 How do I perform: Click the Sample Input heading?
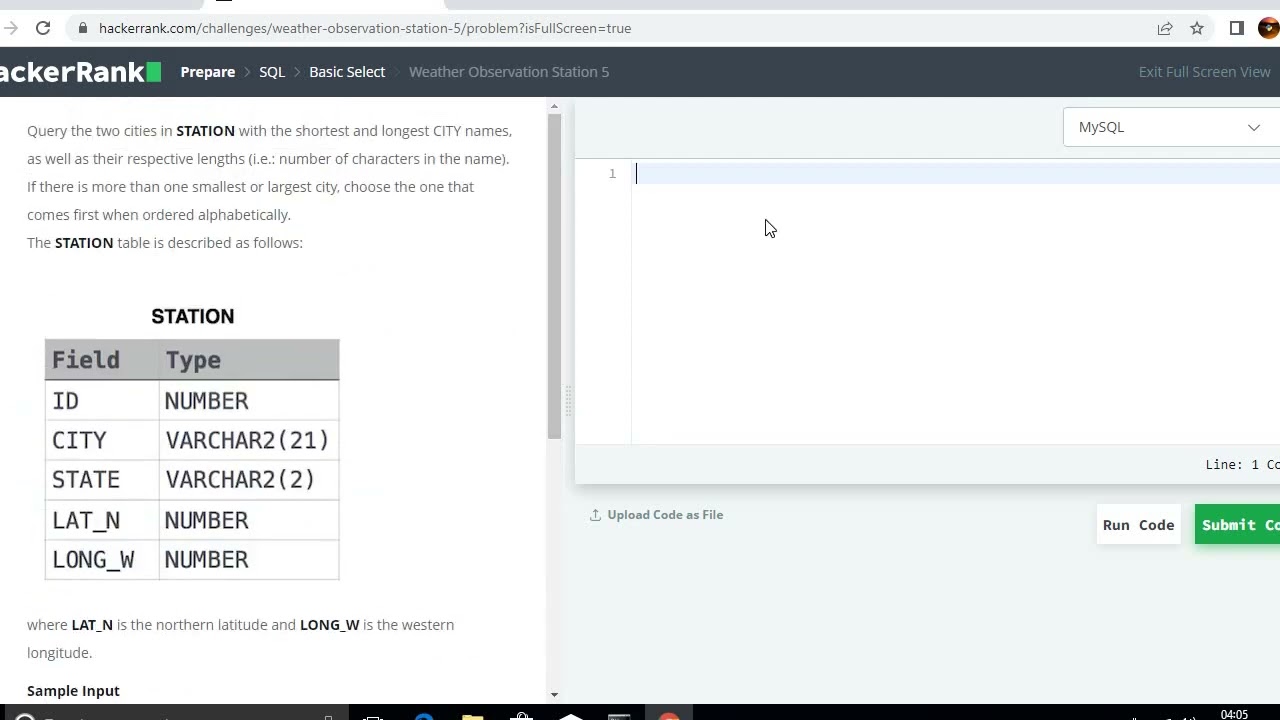(73, 691)
